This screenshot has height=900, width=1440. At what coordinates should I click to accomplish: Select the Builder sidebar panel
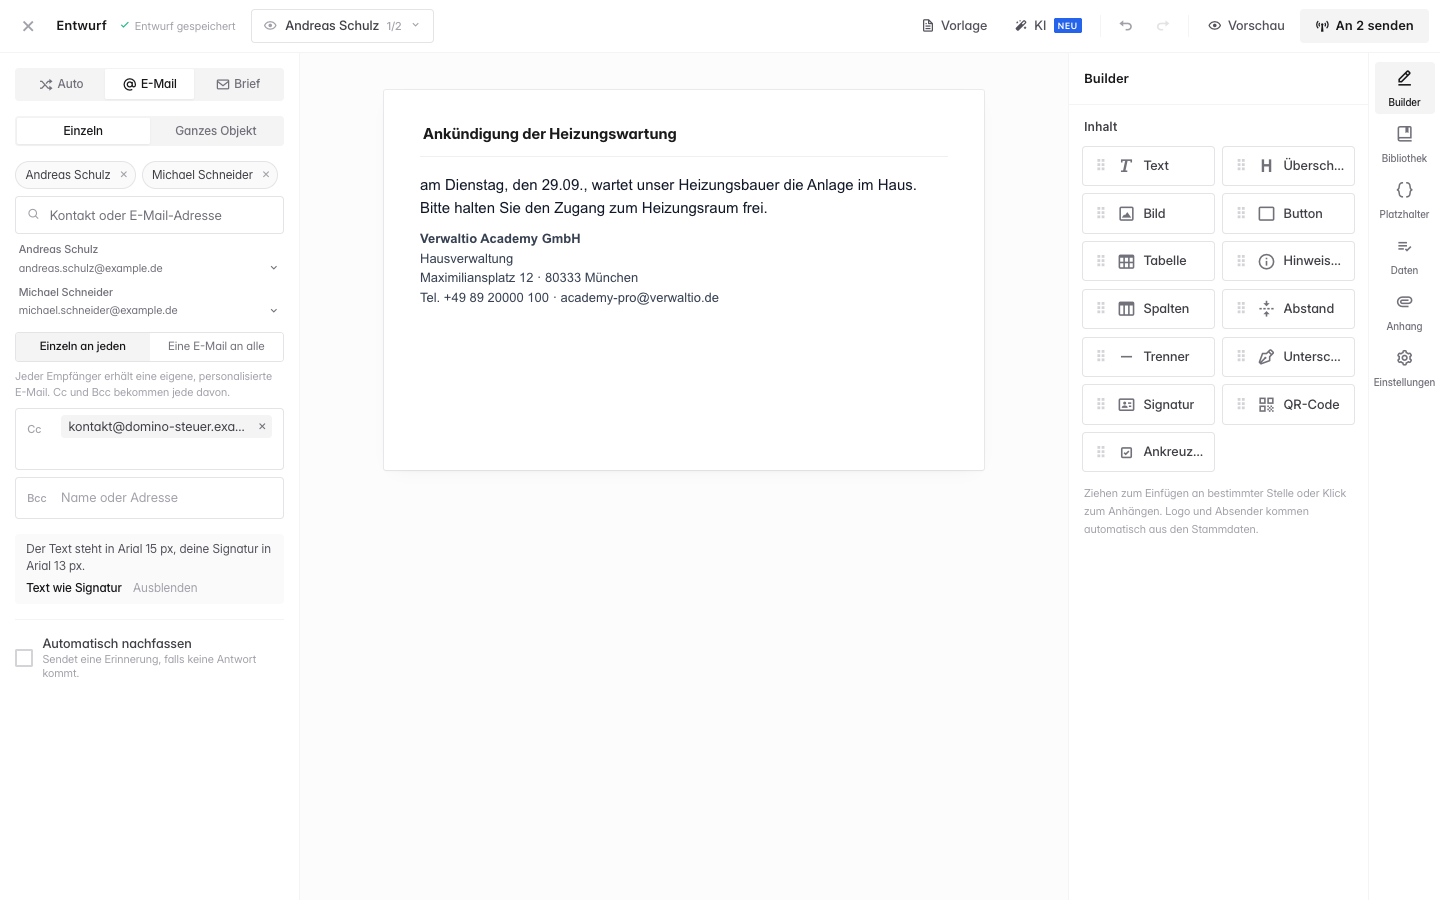coord(1404,88)
